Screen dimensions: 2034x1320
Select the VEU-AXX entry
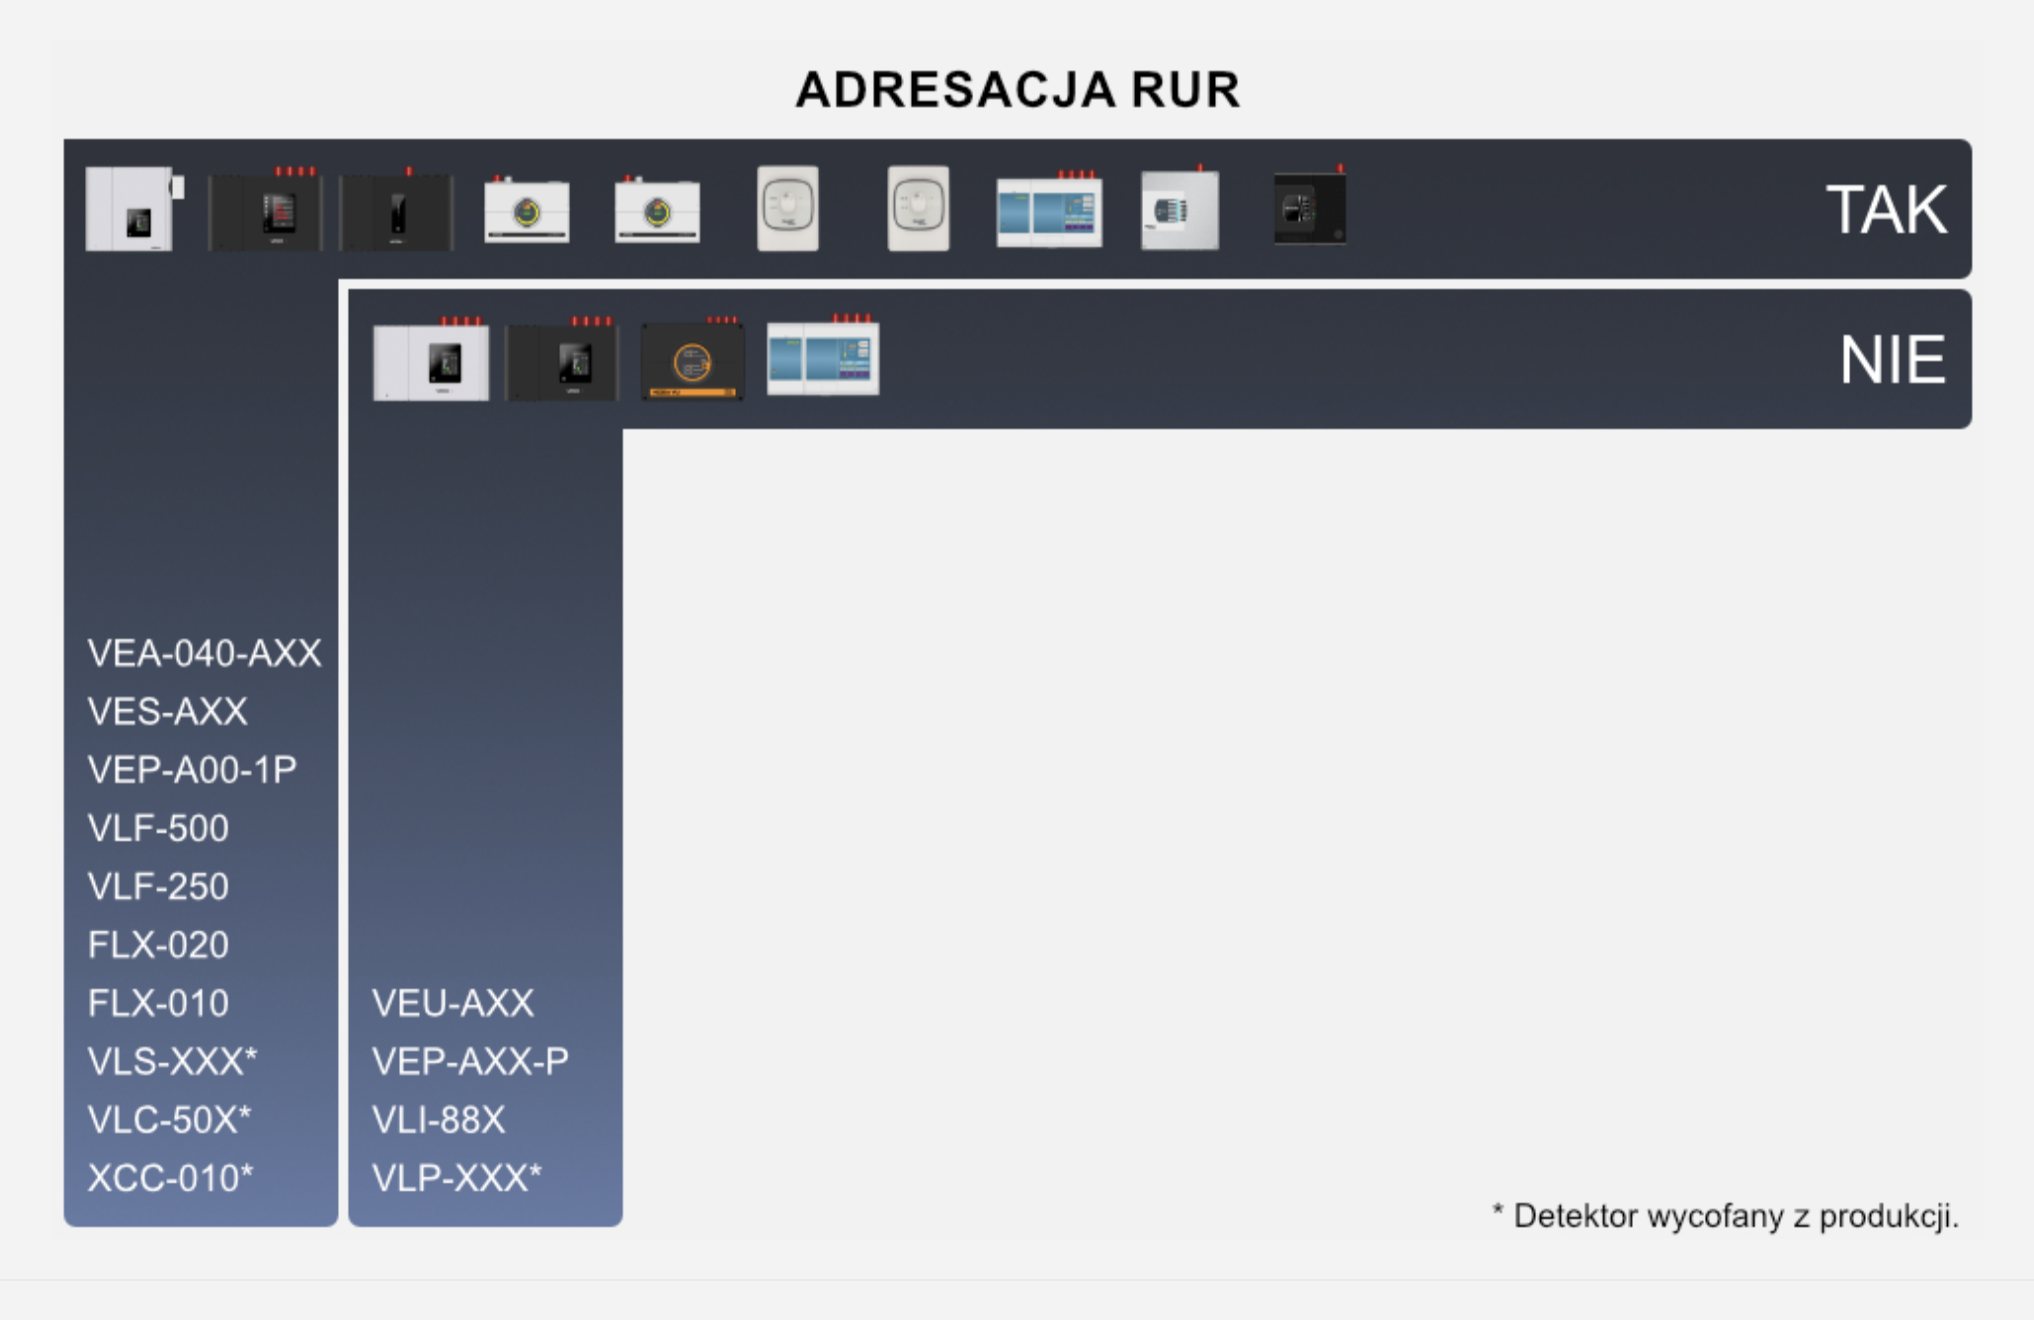[453, 1003]
